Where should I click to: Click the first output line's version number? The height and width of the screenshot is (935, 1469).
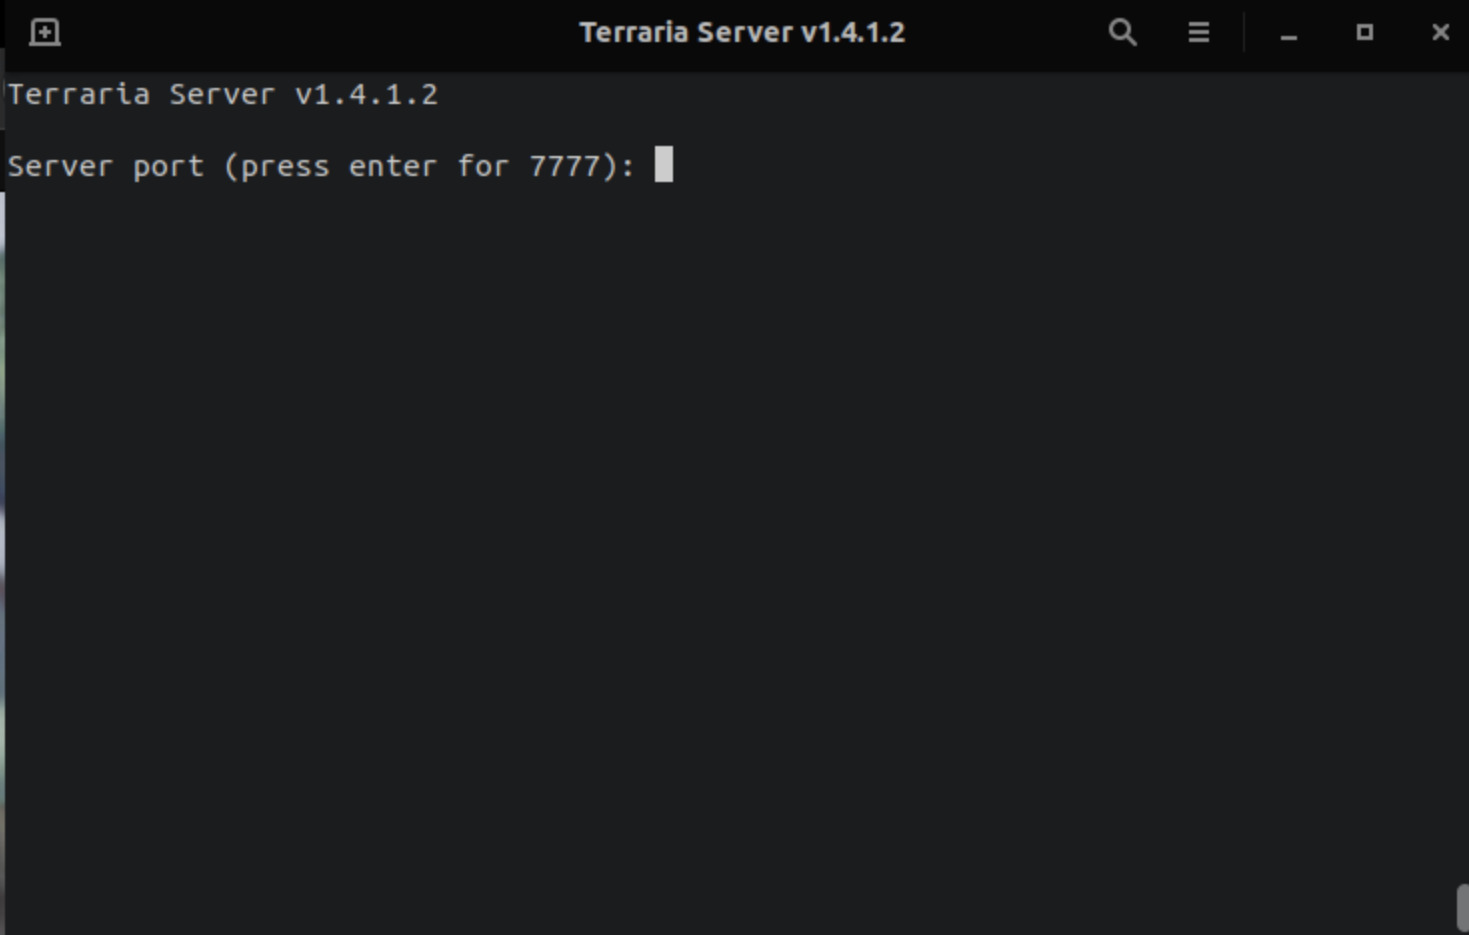[366, 95]
